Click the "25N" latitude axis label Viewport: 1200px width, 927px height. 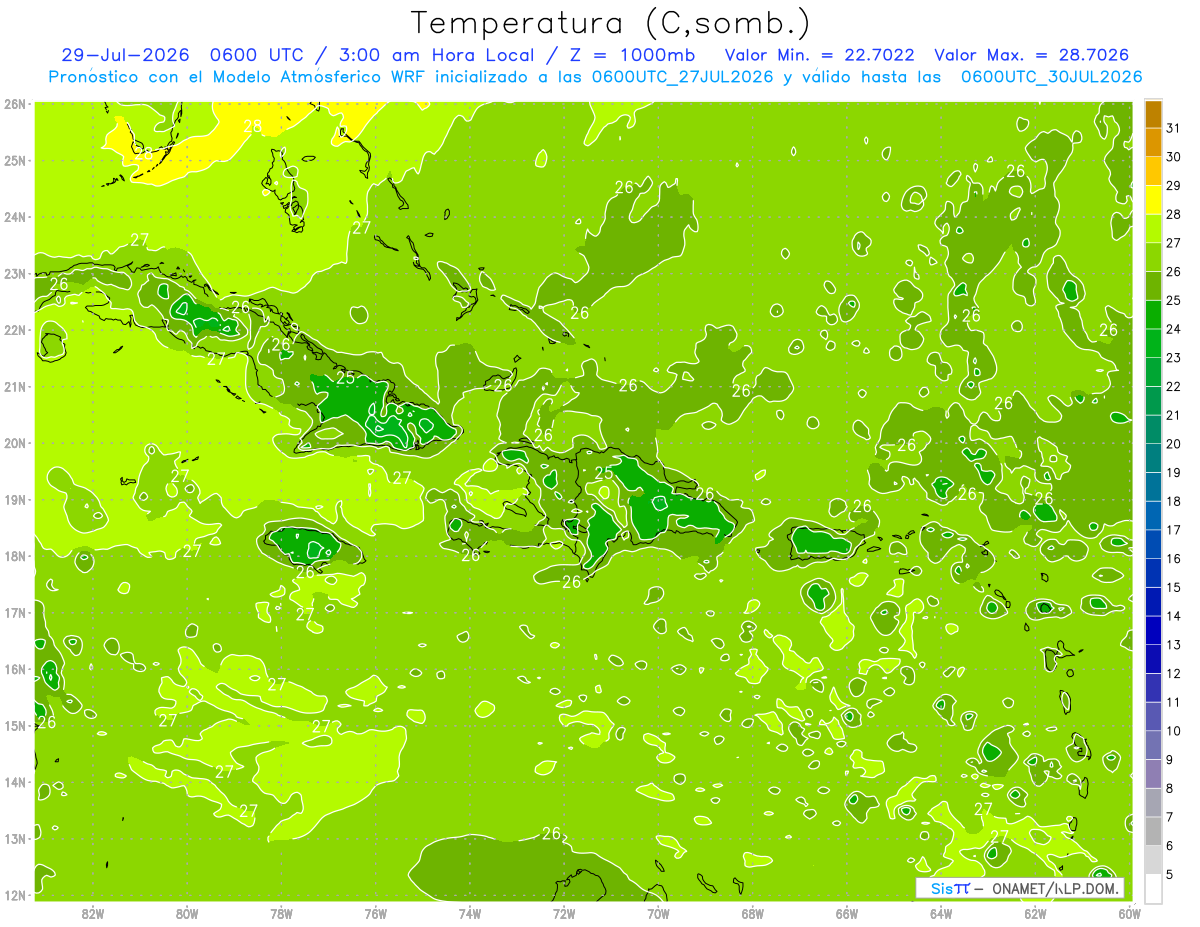pos(15,161)
